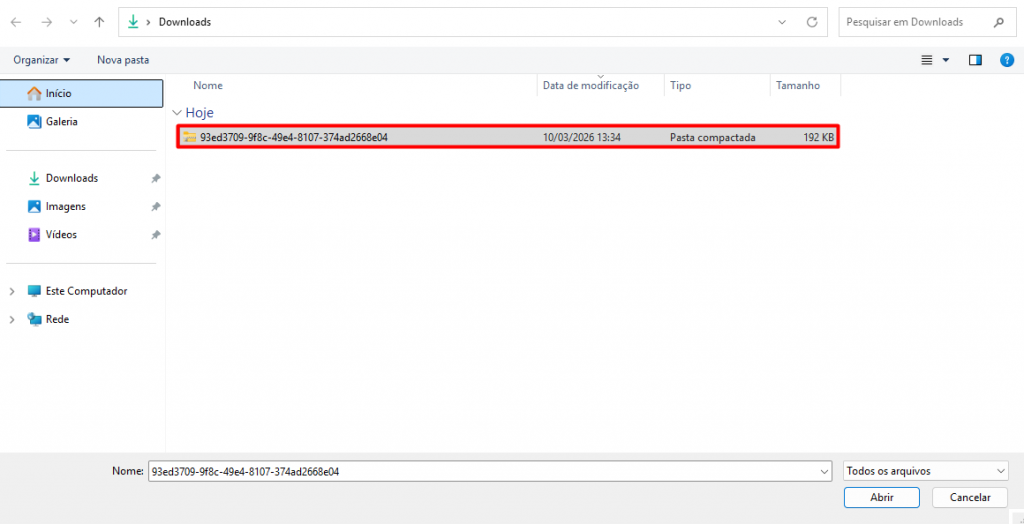The image size is (1024, 524).
Task: Click the Abrir button
Action: pyautogui.click(x=881, y=497)
